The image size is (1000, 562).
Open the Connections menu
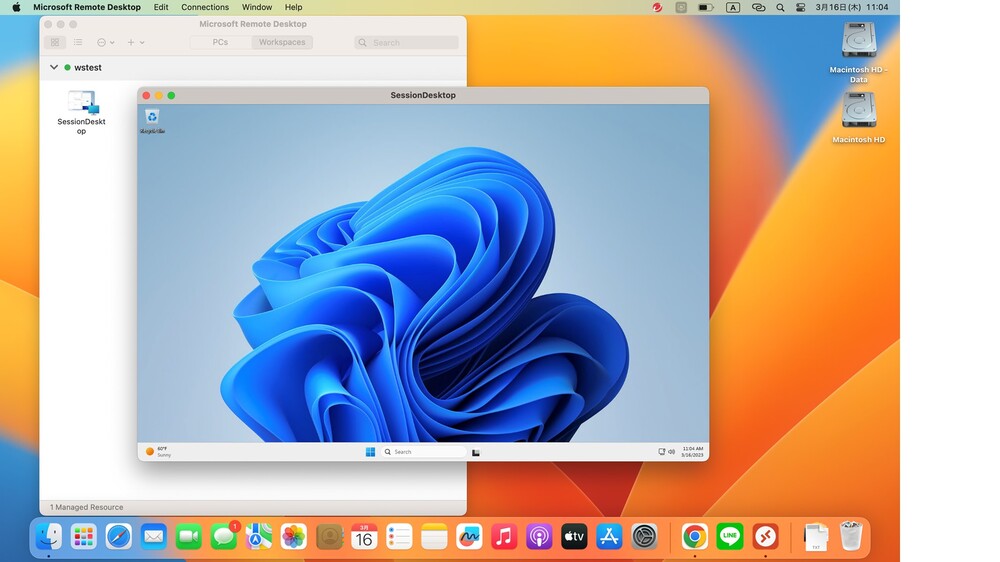coord(205,7)
